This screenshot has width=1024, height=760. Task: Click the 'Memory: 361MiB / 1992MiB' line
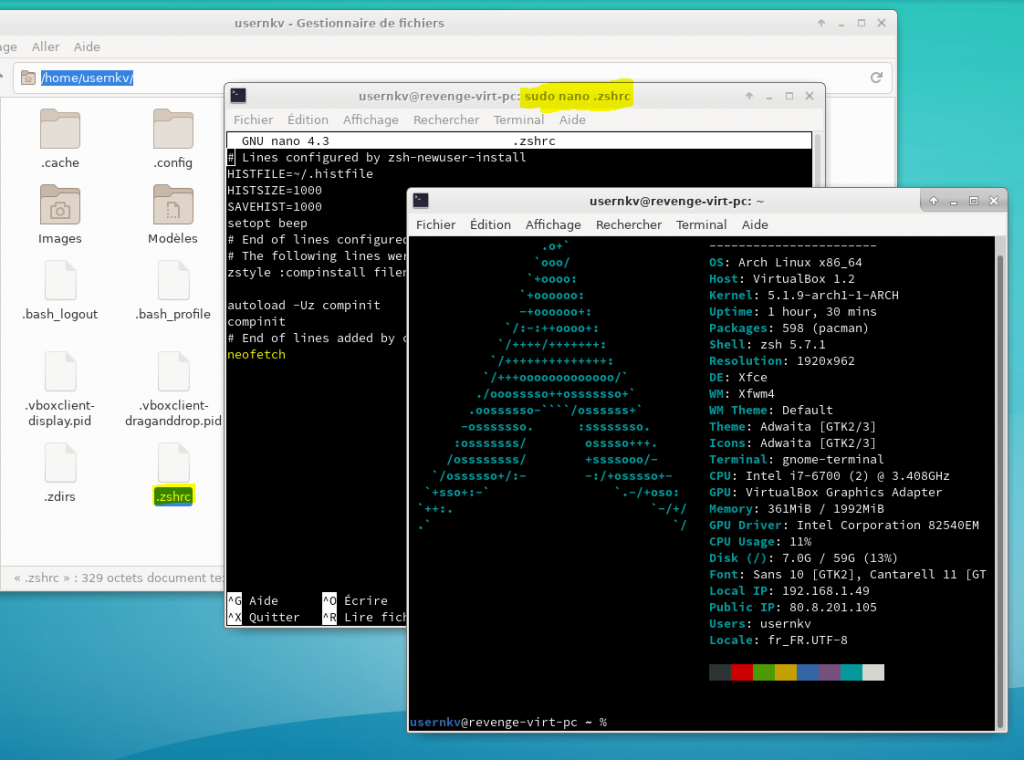pyautogui.click(x=797, y=509)
